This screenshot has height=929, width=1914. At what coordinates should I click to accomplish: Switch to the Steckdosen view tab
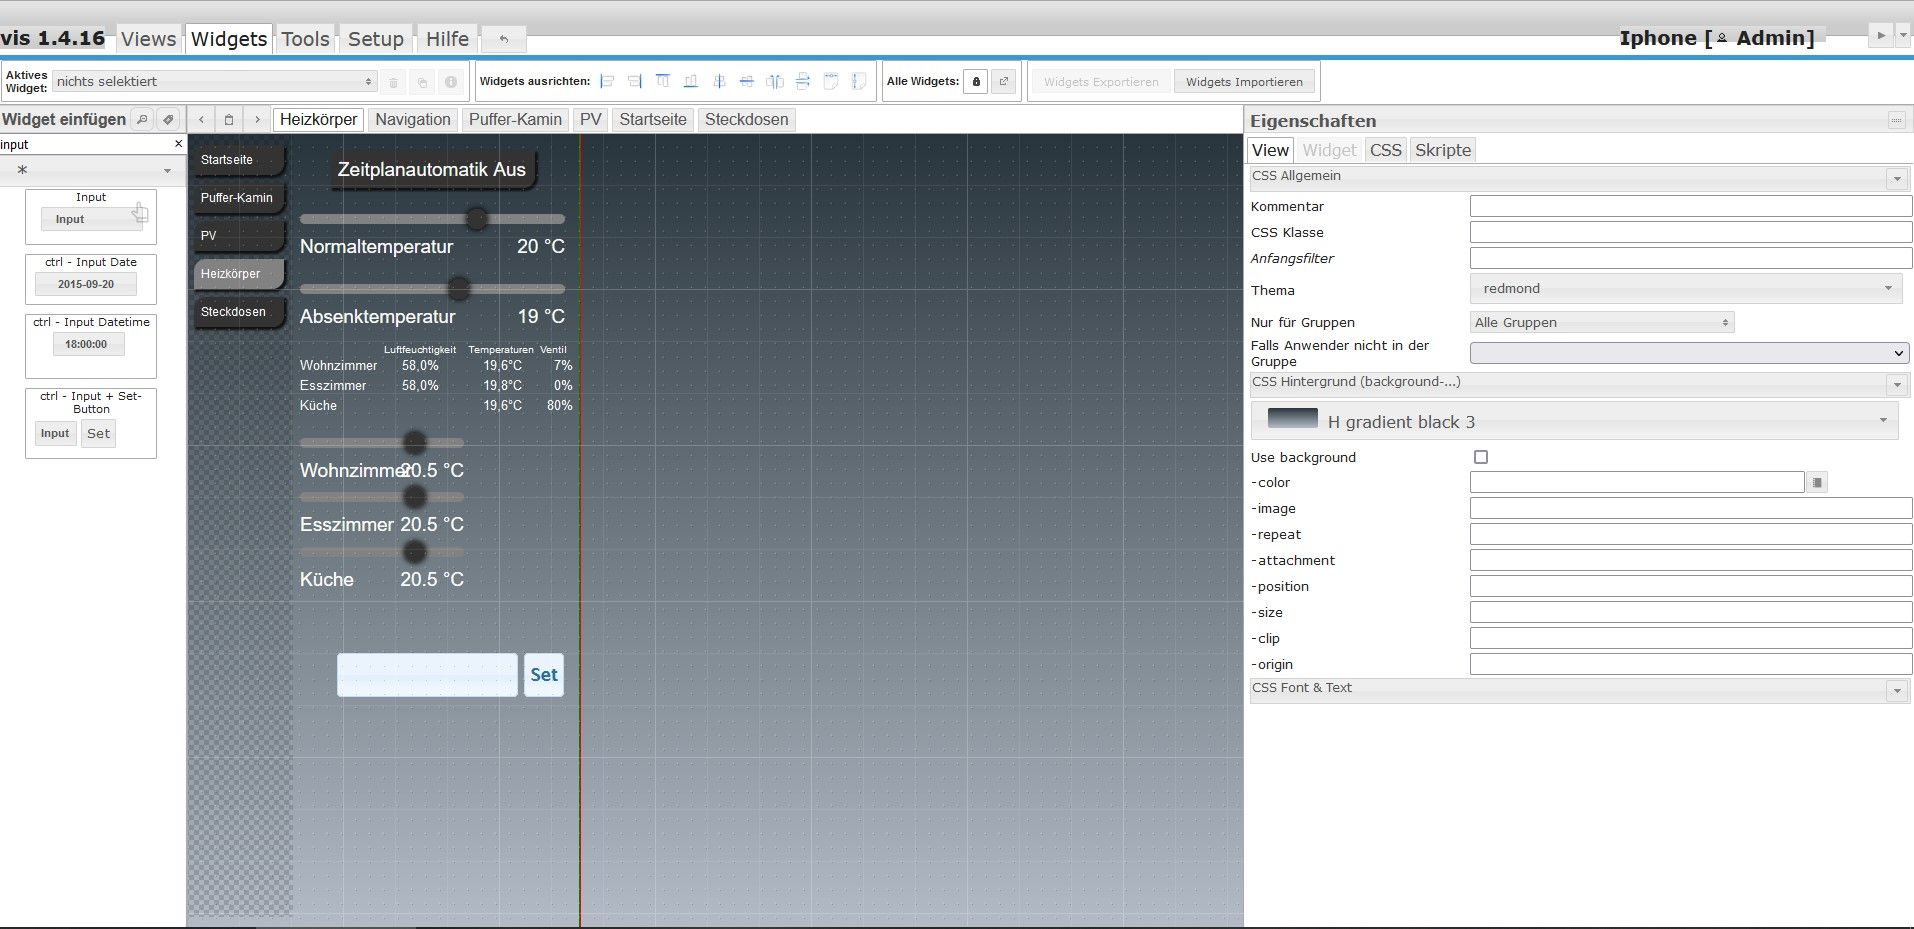pos(746,120)
